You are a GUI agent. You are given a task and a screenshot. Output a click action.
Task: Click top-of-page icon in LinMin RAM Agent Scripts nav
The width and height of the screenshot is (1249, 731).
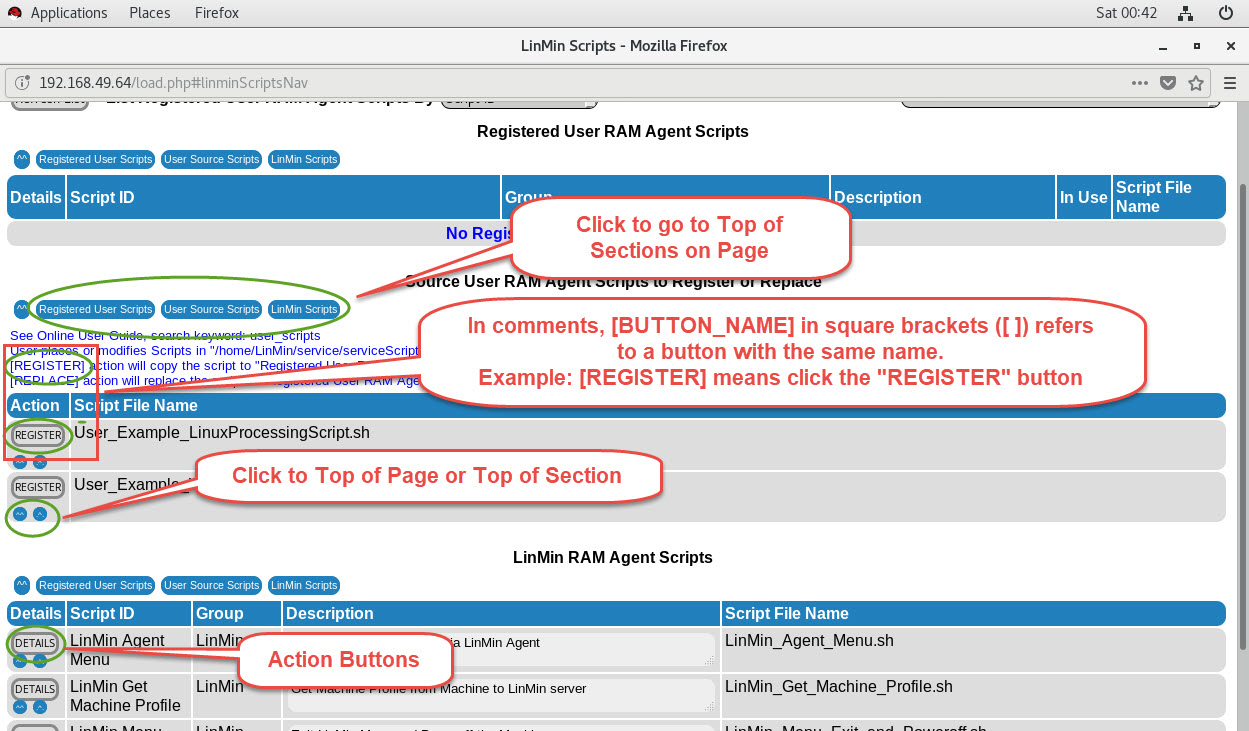click(21, 585)
